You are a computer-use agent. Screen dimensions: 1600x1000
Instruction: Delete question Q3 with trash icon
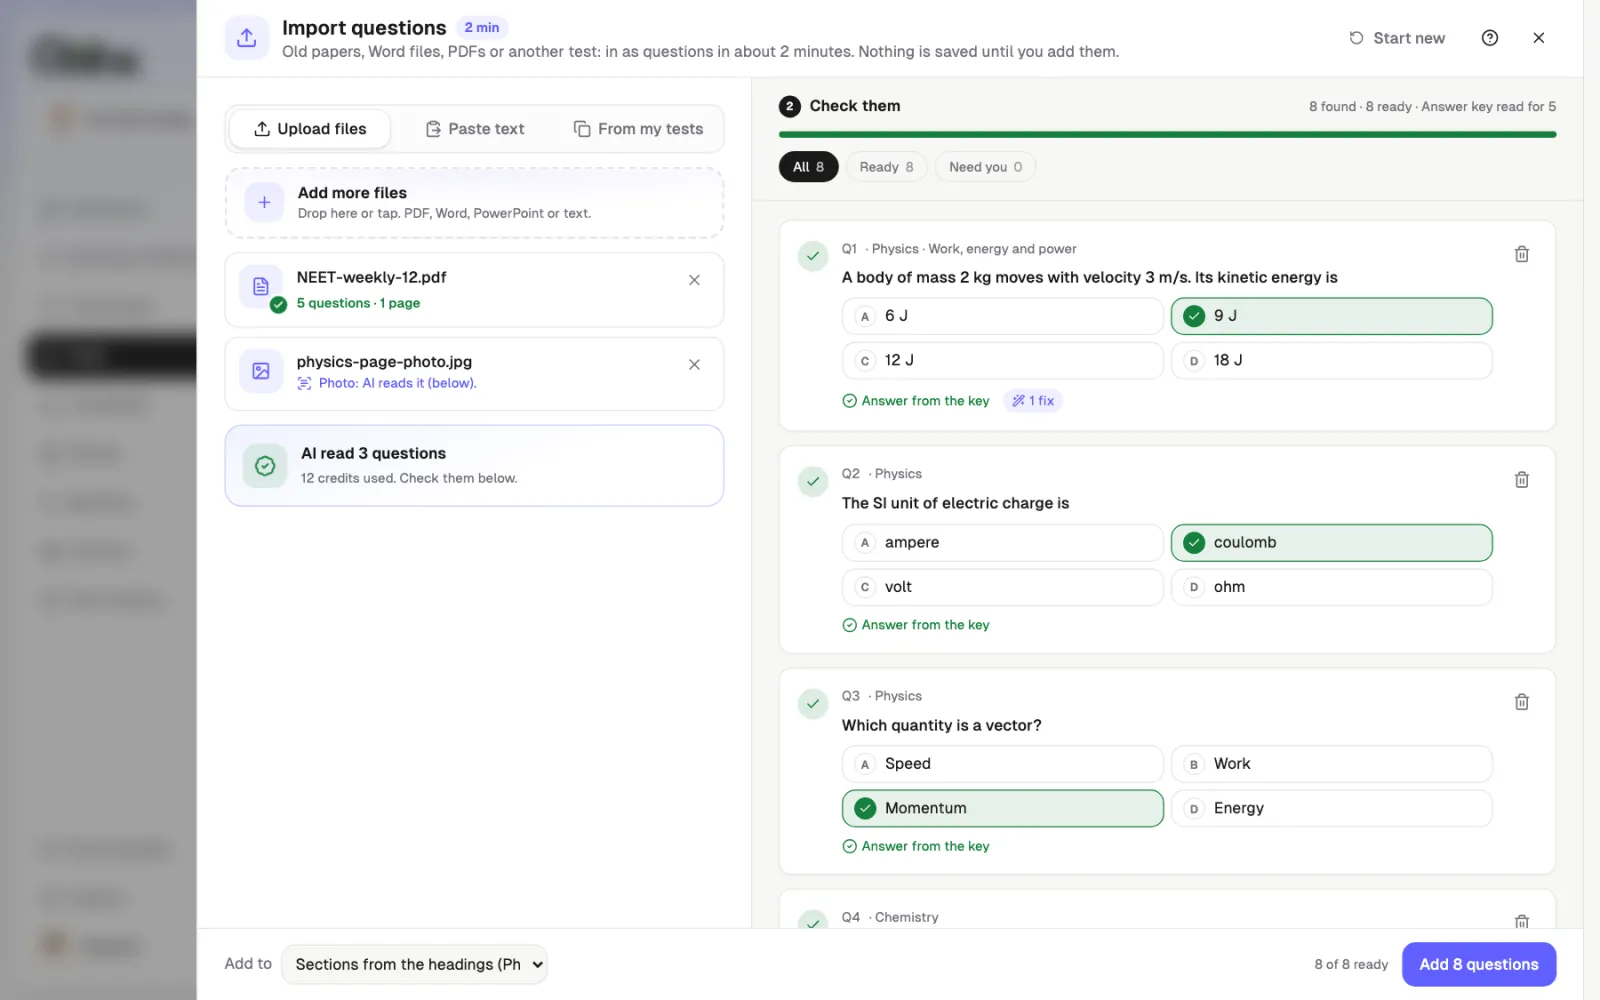(x=1522, y=702)
